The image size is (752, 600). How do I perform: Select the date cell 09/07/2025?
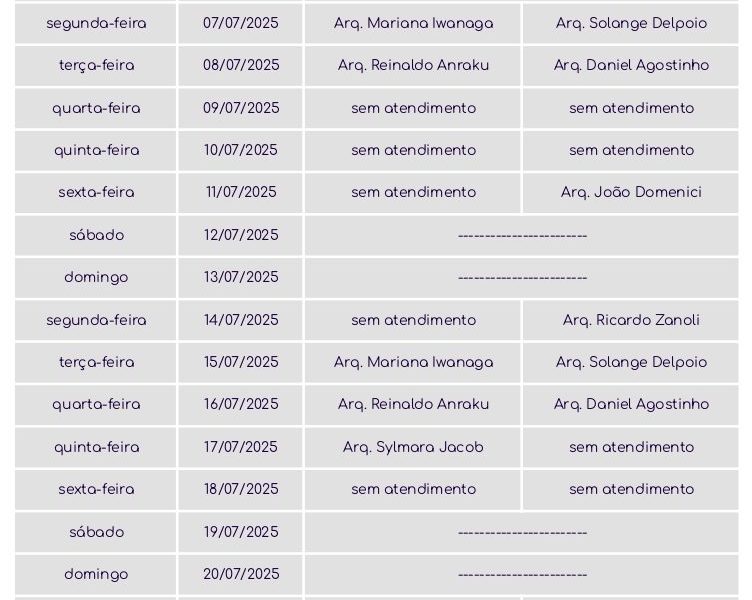[x=240, y=108]
